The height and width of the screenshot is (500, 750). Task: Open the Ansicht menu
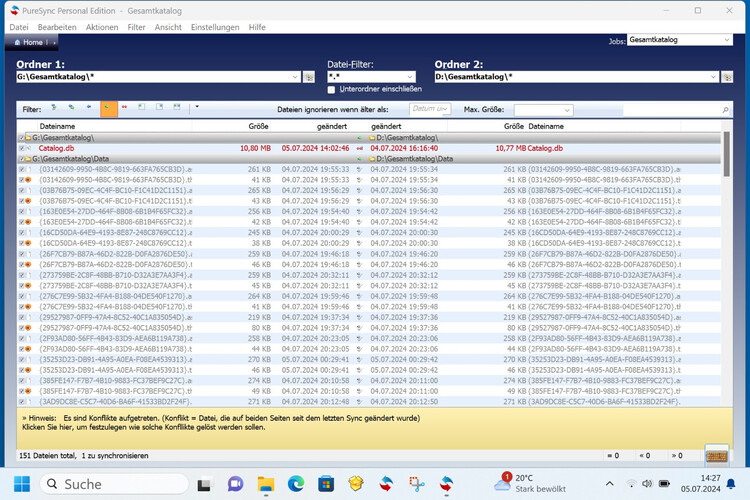click(x=168, y=27)
